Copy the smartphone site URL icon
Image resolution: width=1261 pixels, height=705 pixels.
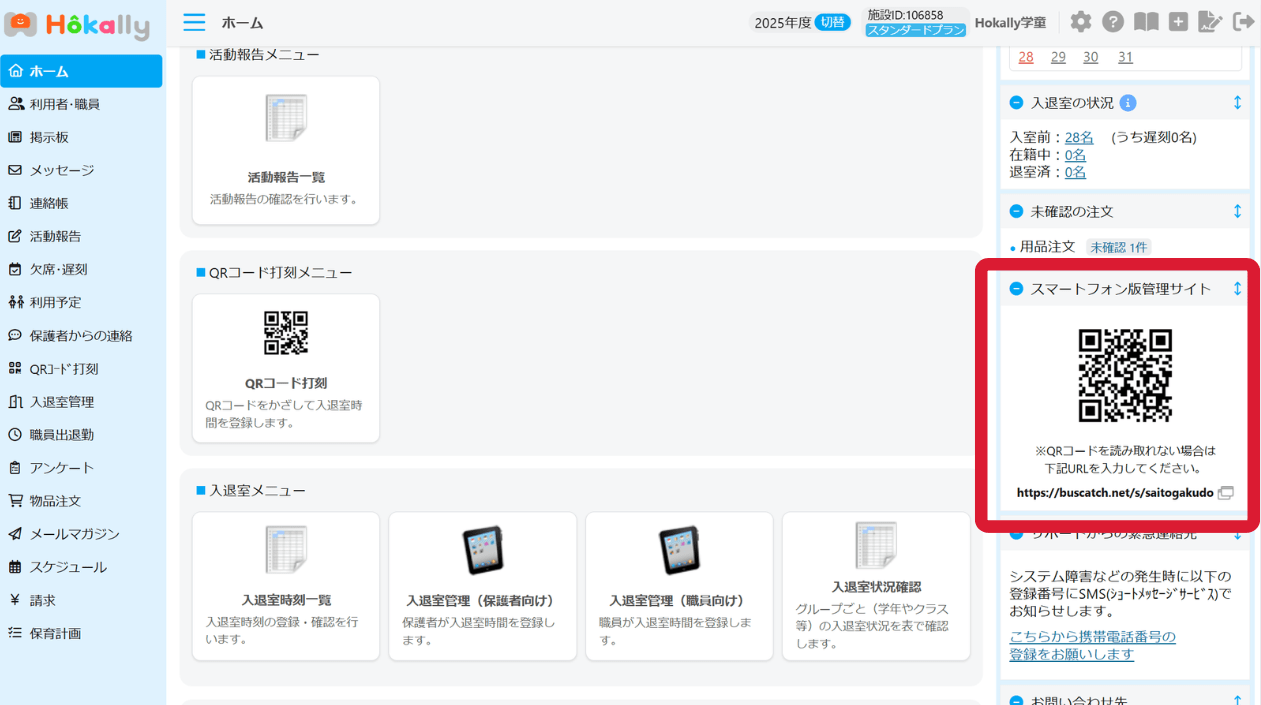pos(1226,493)
